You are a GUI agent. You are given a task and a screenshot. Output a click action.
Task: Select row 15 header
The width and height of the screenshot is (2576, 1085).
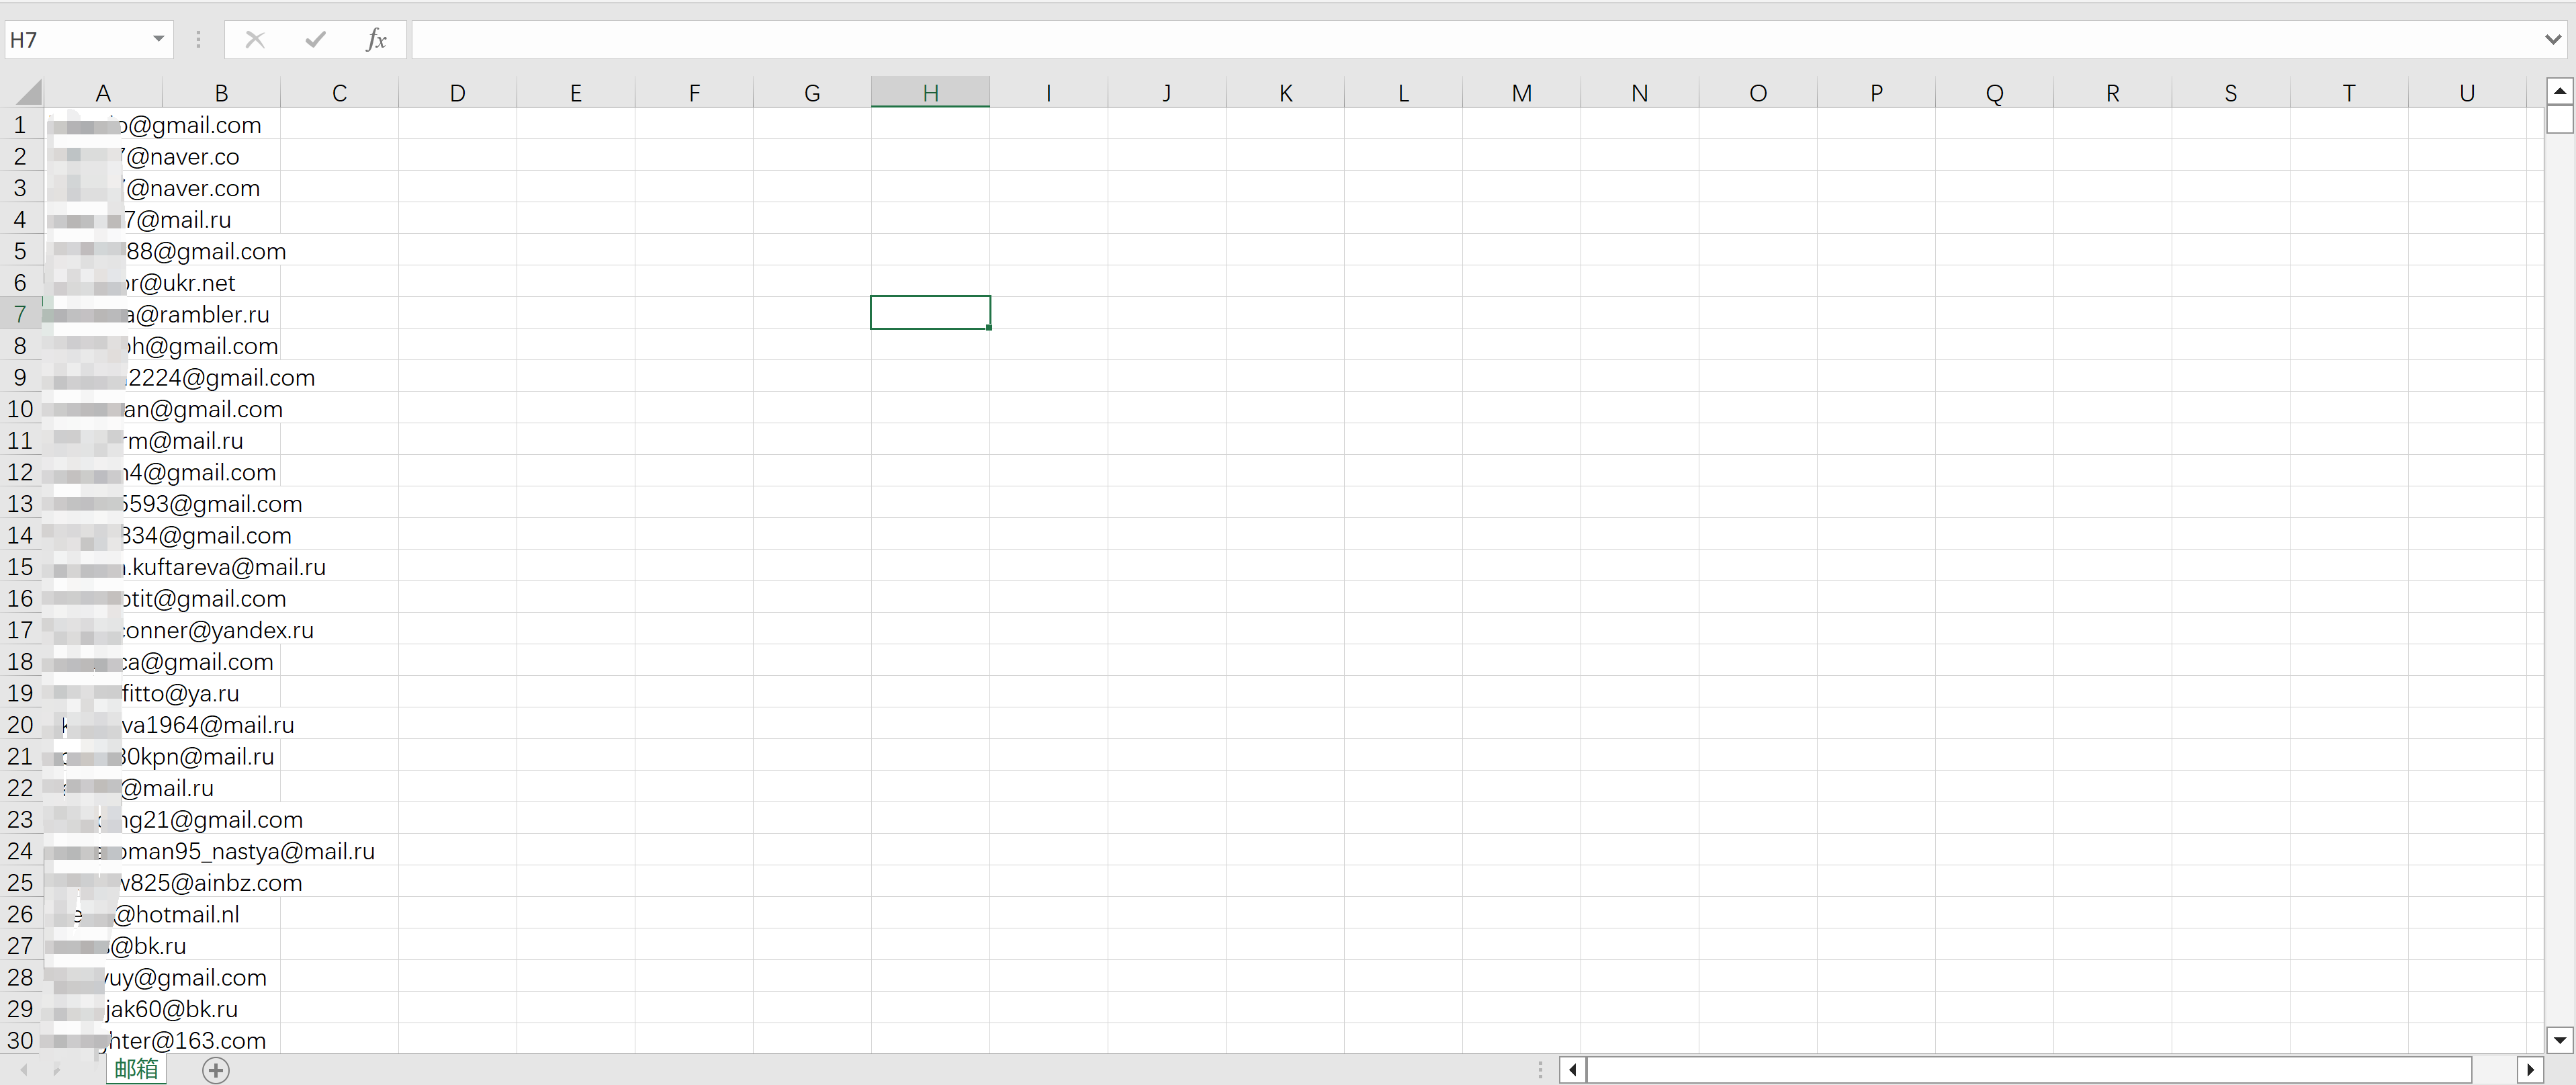(x=20, y=567)
